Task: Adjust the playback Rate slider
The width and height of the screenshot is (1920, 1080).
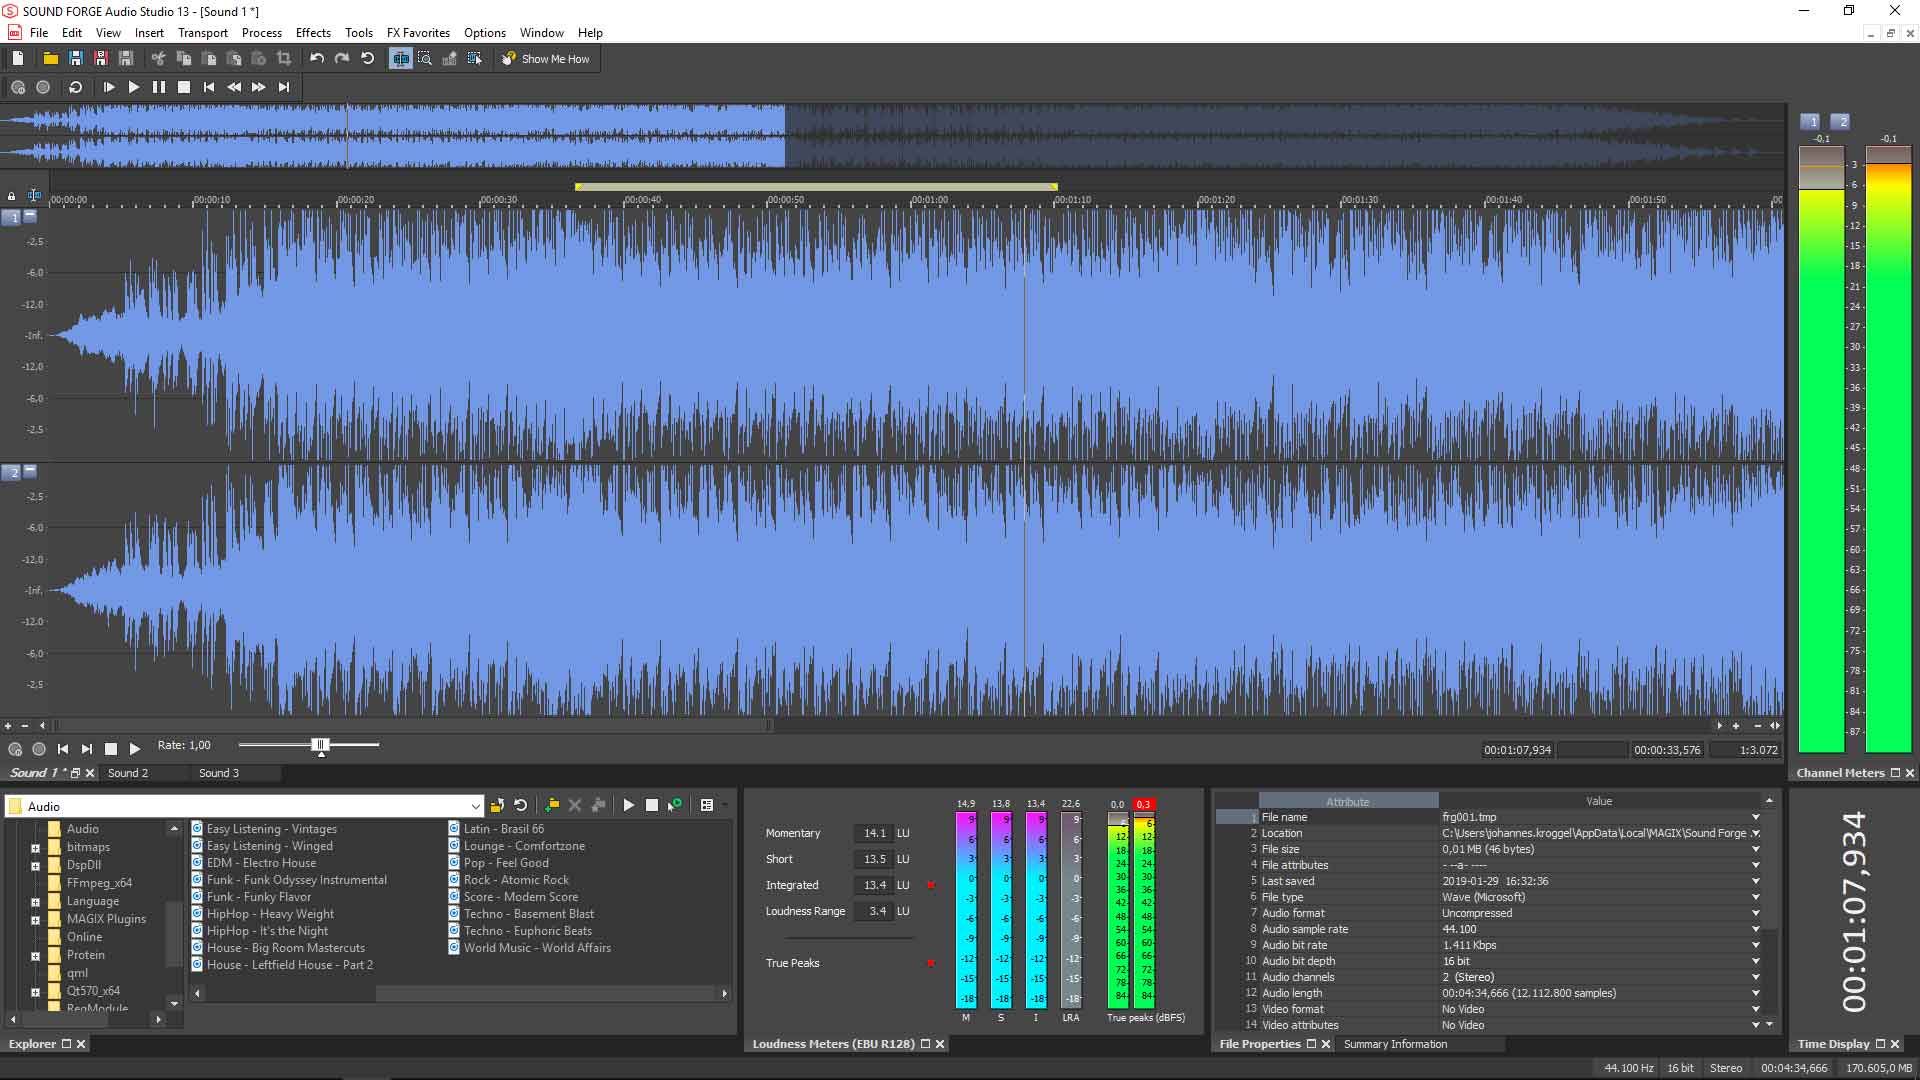Action: tap(321, 745)
